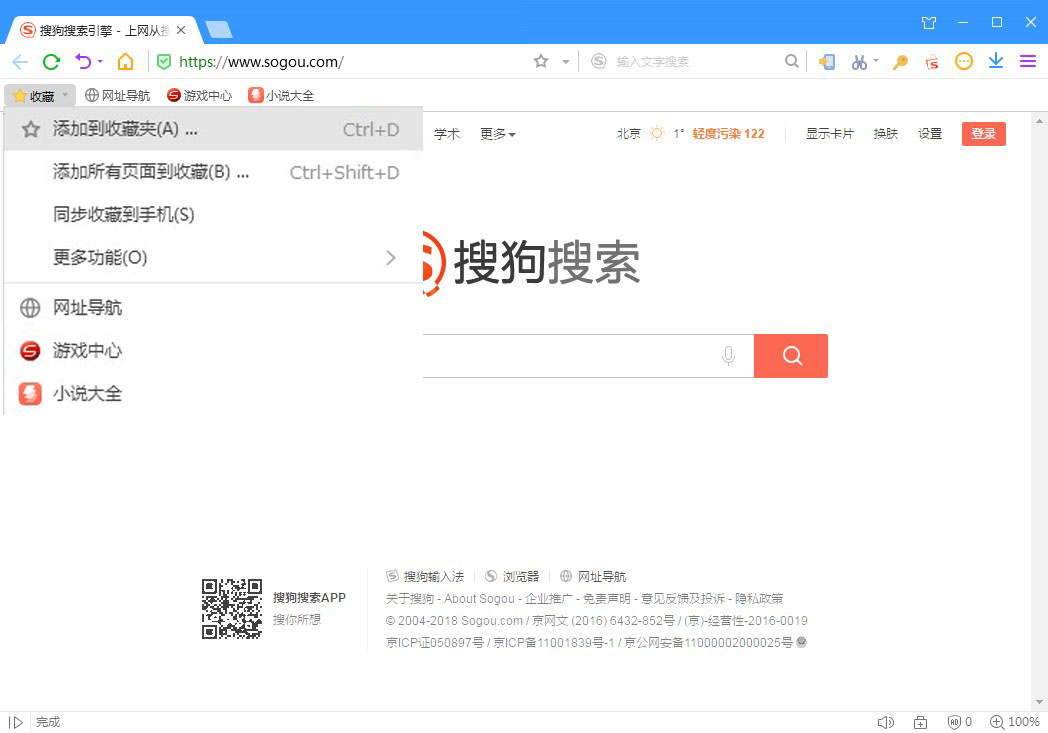Open 意见反馈及投诉 footer link
Image resolution: width=1048 pixels, height=733 pixels.
tap(683, 599)
